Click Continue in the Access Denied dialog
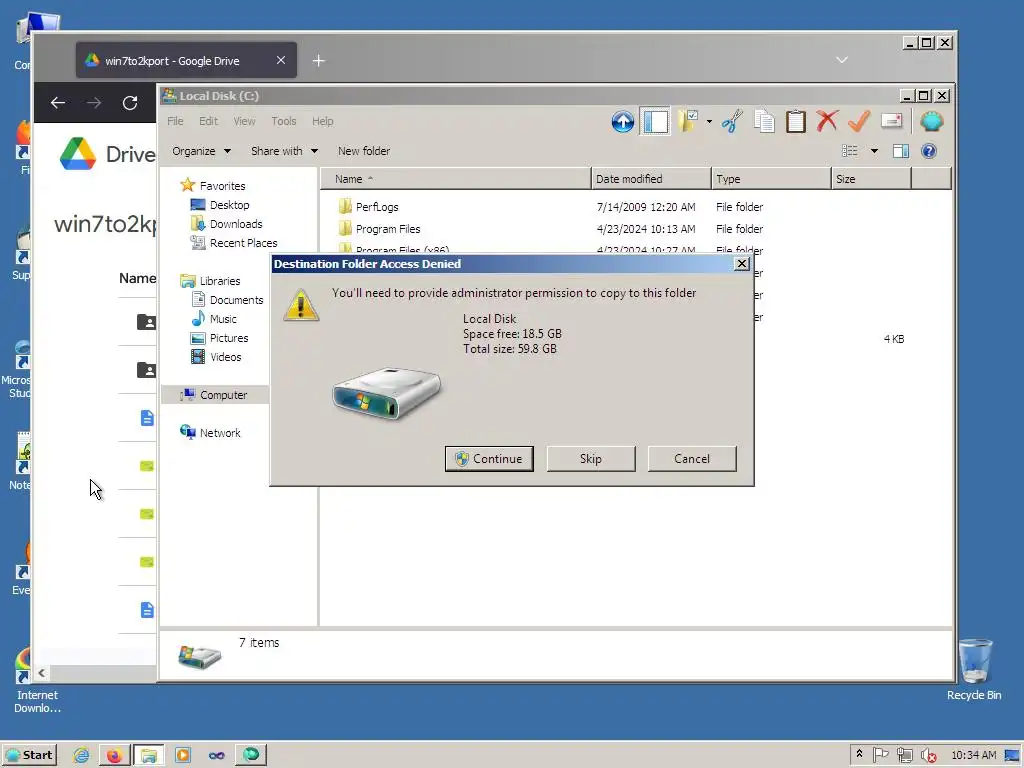Viewport: 1024px width, 768px height. [489, 458]
